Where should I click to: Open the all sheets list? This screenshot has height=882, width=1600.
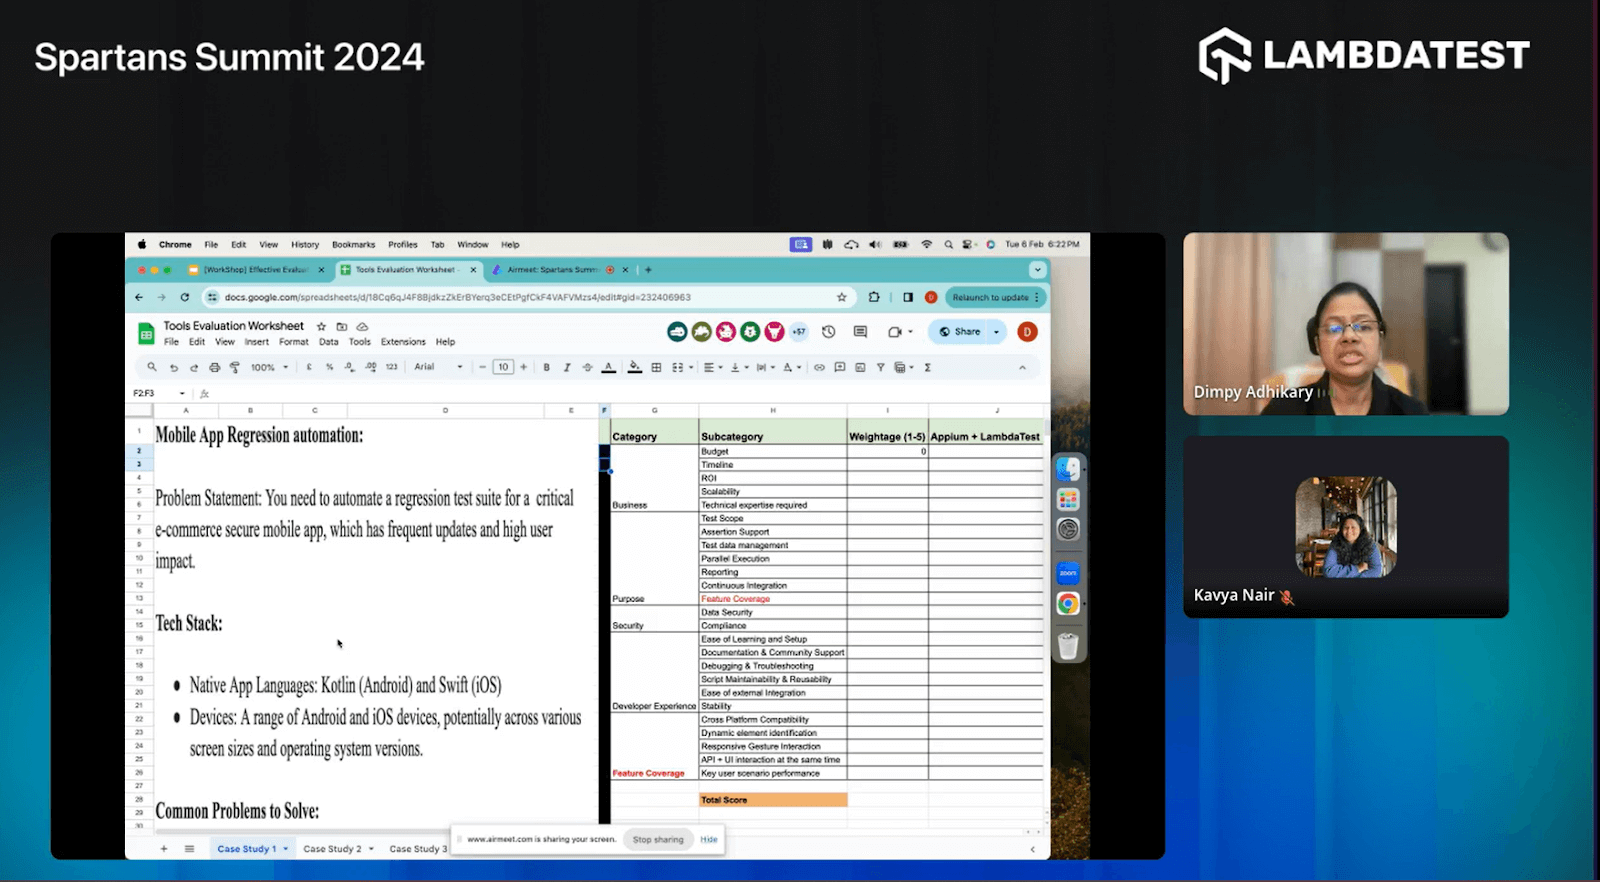(x=189, y=849)
